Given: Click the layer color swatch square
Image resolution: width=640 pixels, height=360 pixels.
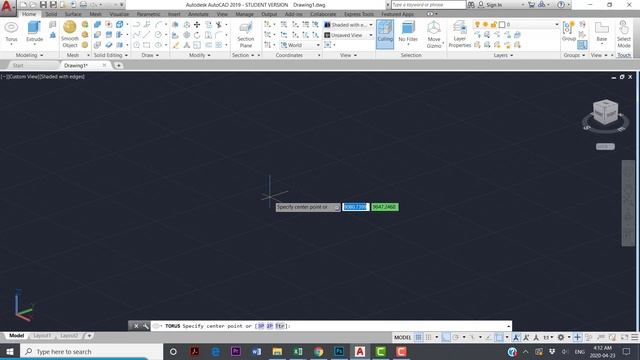Looking at the screenshot, I should pos(502,24).
